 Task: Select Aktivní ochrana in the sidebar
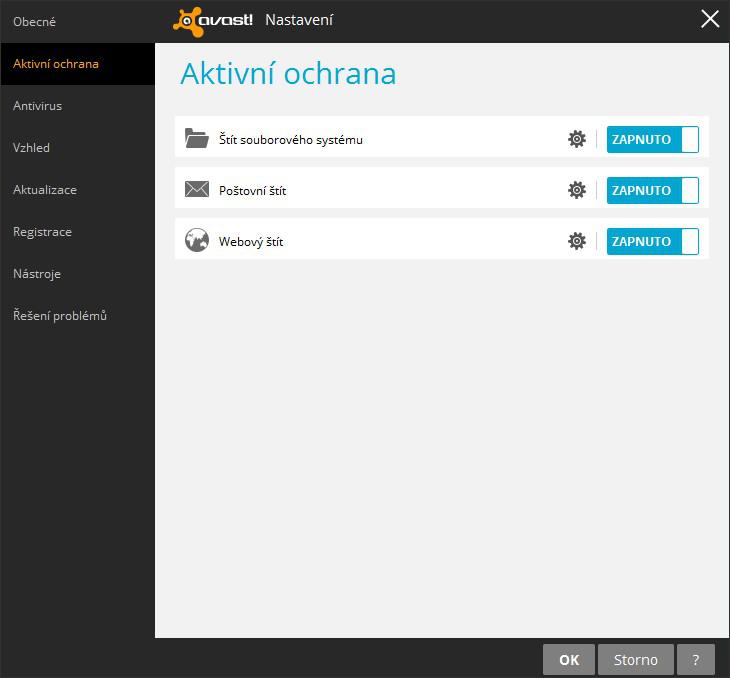[77, 64]
